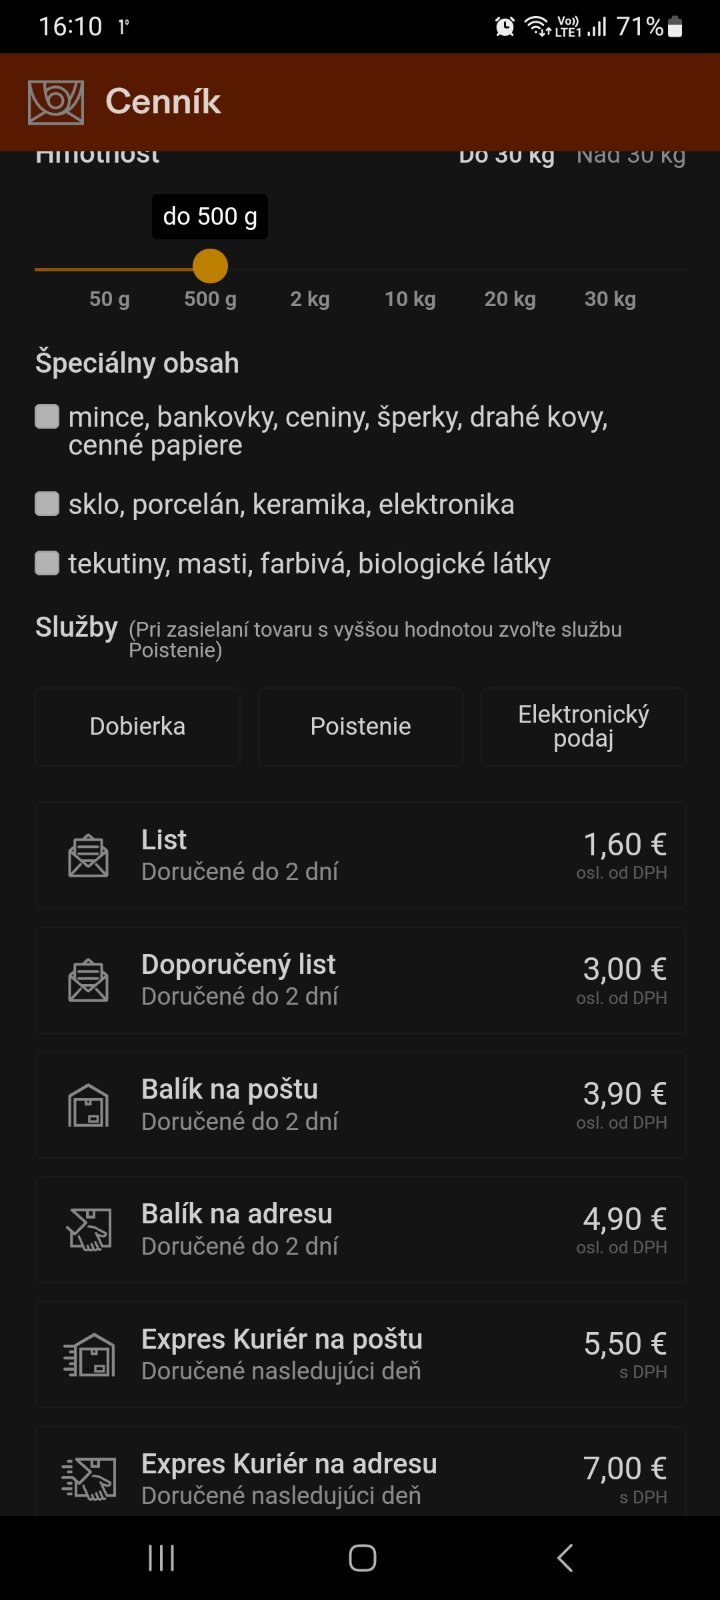Click the Doporučený list envelope icon
This screenshot has height=1600, width=720.
pos(88,980)
